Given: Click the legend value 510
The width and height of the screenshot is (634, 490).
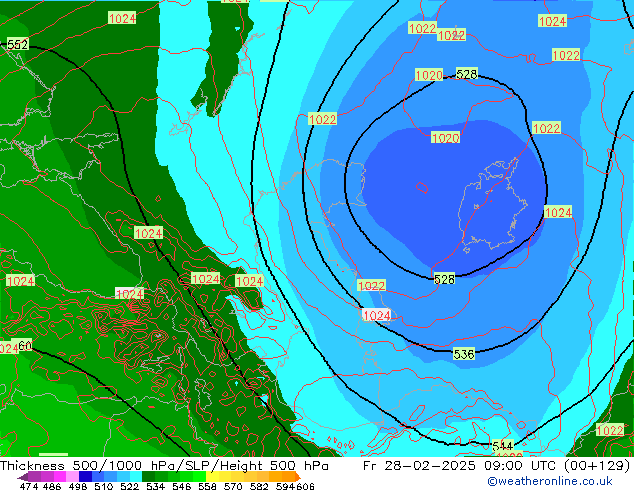Looking at the screenshot, I should (104, 486).
